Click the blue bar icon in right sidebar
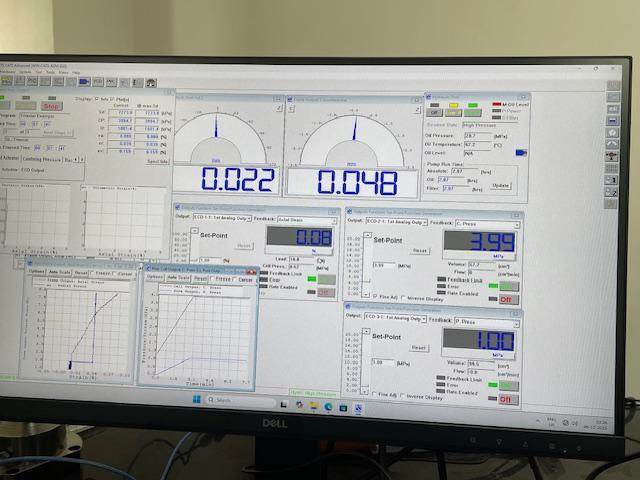 tap(612, 121)
